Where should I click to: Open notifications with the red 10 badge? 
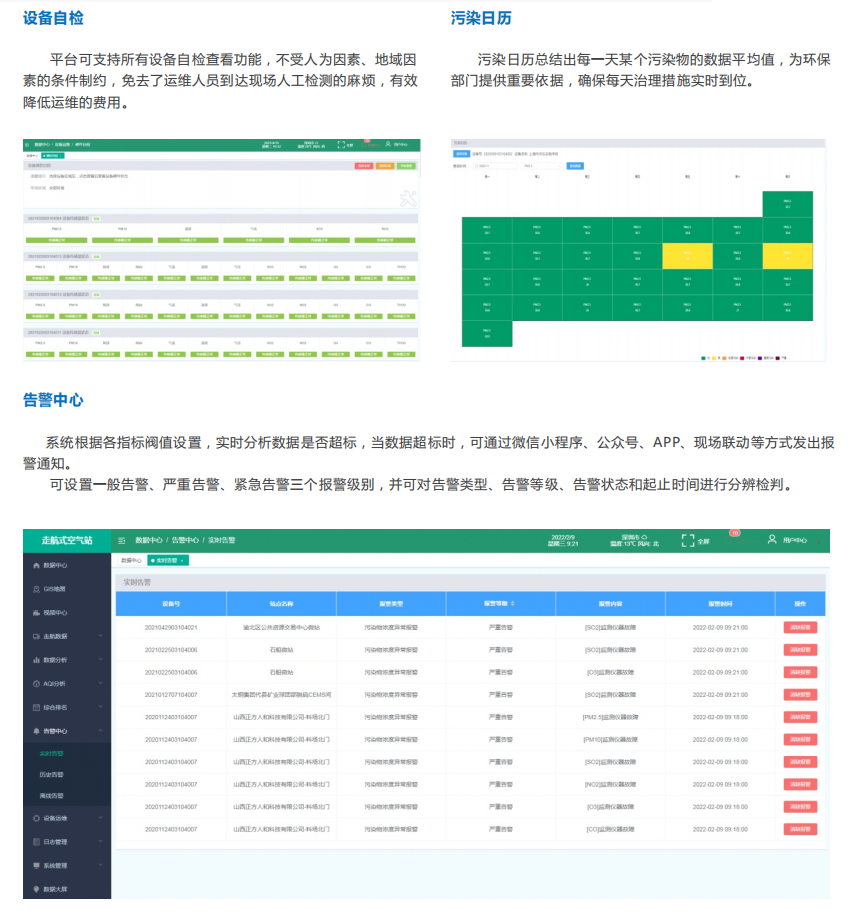734,533
